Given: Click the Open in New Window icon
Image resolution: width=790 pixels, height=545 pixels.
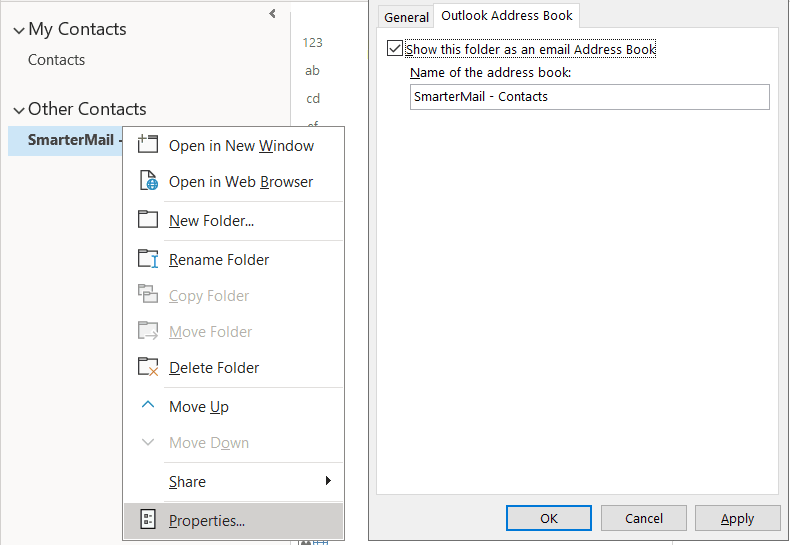Looking at the screenshot, I should pyautogui.click(x=148, y=145).
